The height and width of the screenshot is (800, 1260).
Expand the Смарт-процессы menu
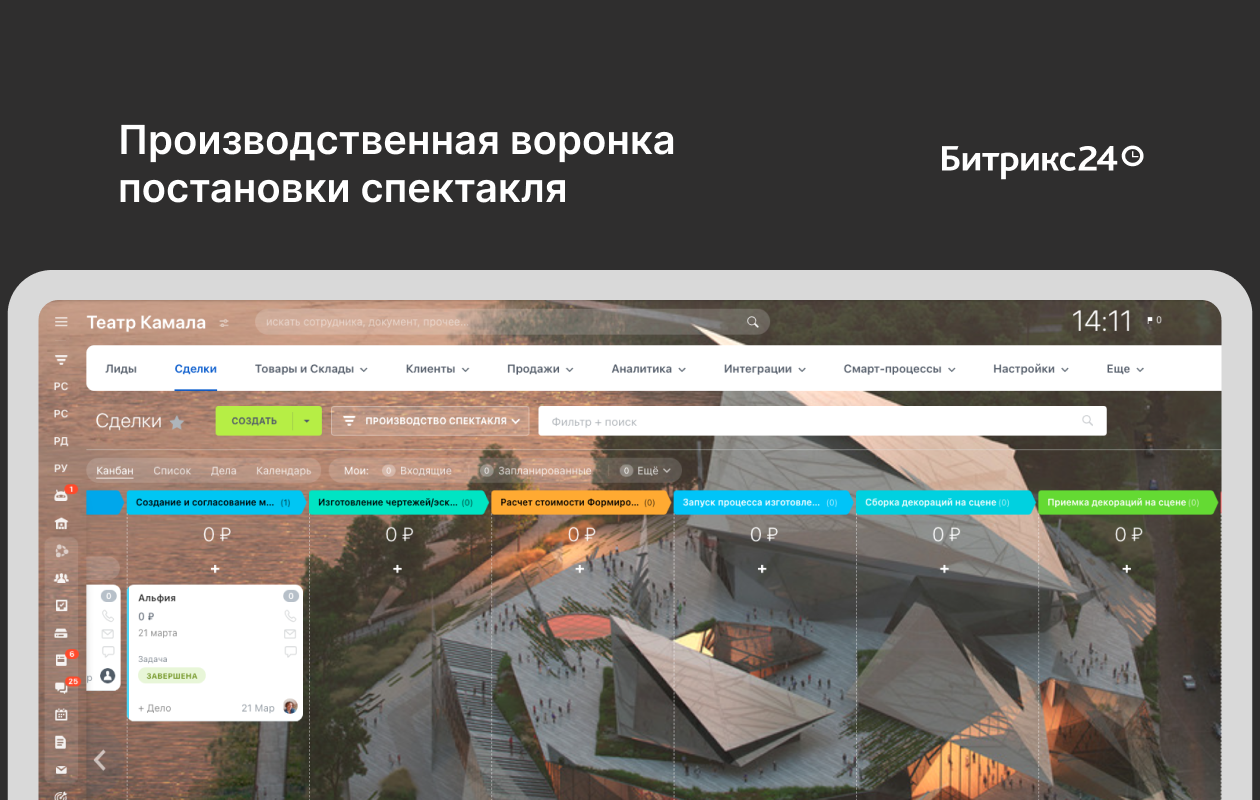coord(899,369)
